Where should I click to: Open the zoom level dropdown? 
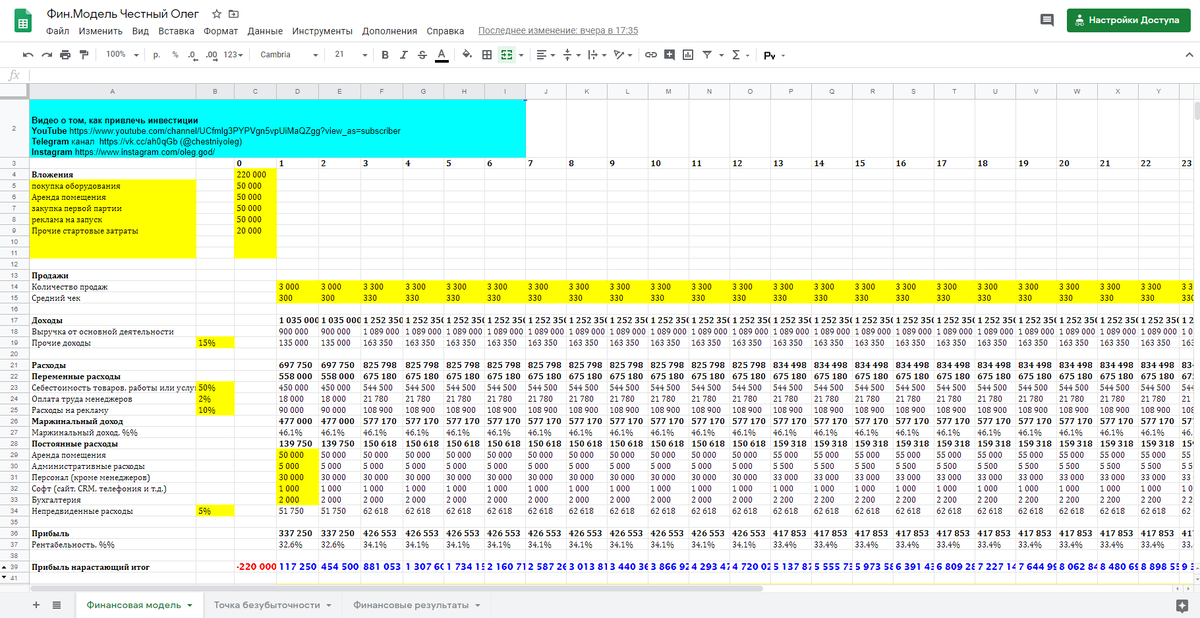(x=122, y=55)
